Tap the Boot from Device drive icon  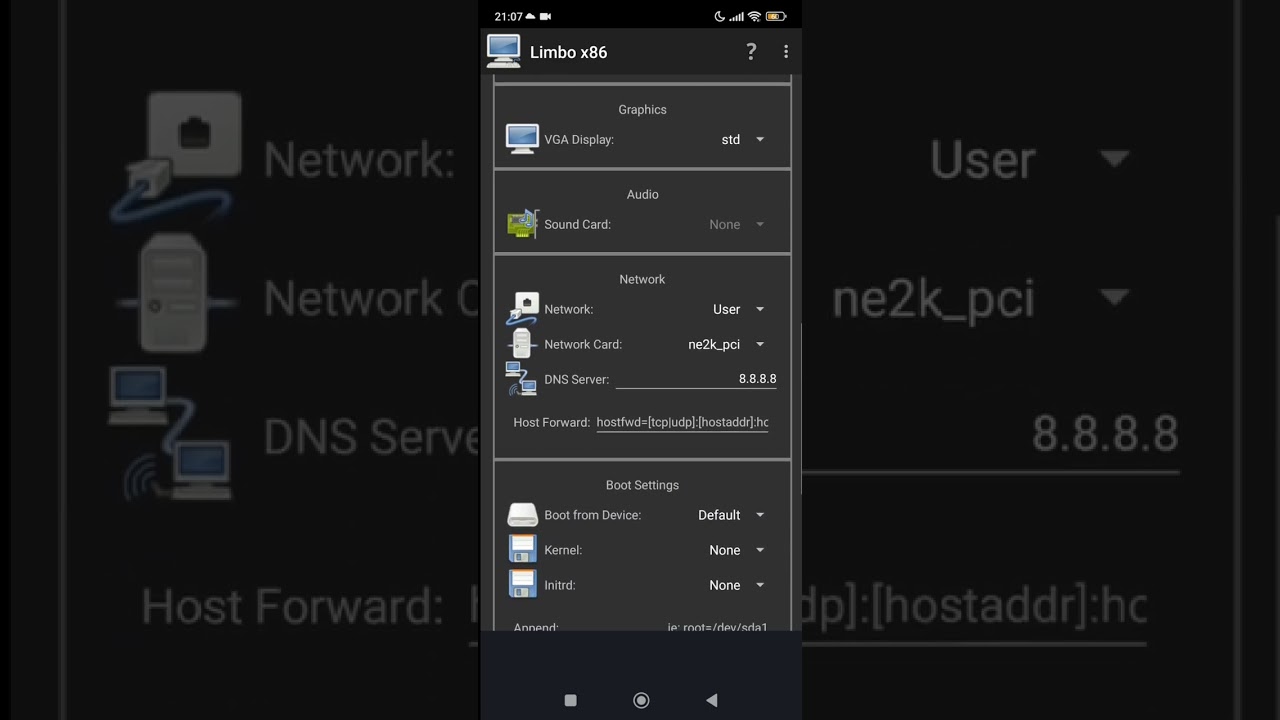(522, 515)
